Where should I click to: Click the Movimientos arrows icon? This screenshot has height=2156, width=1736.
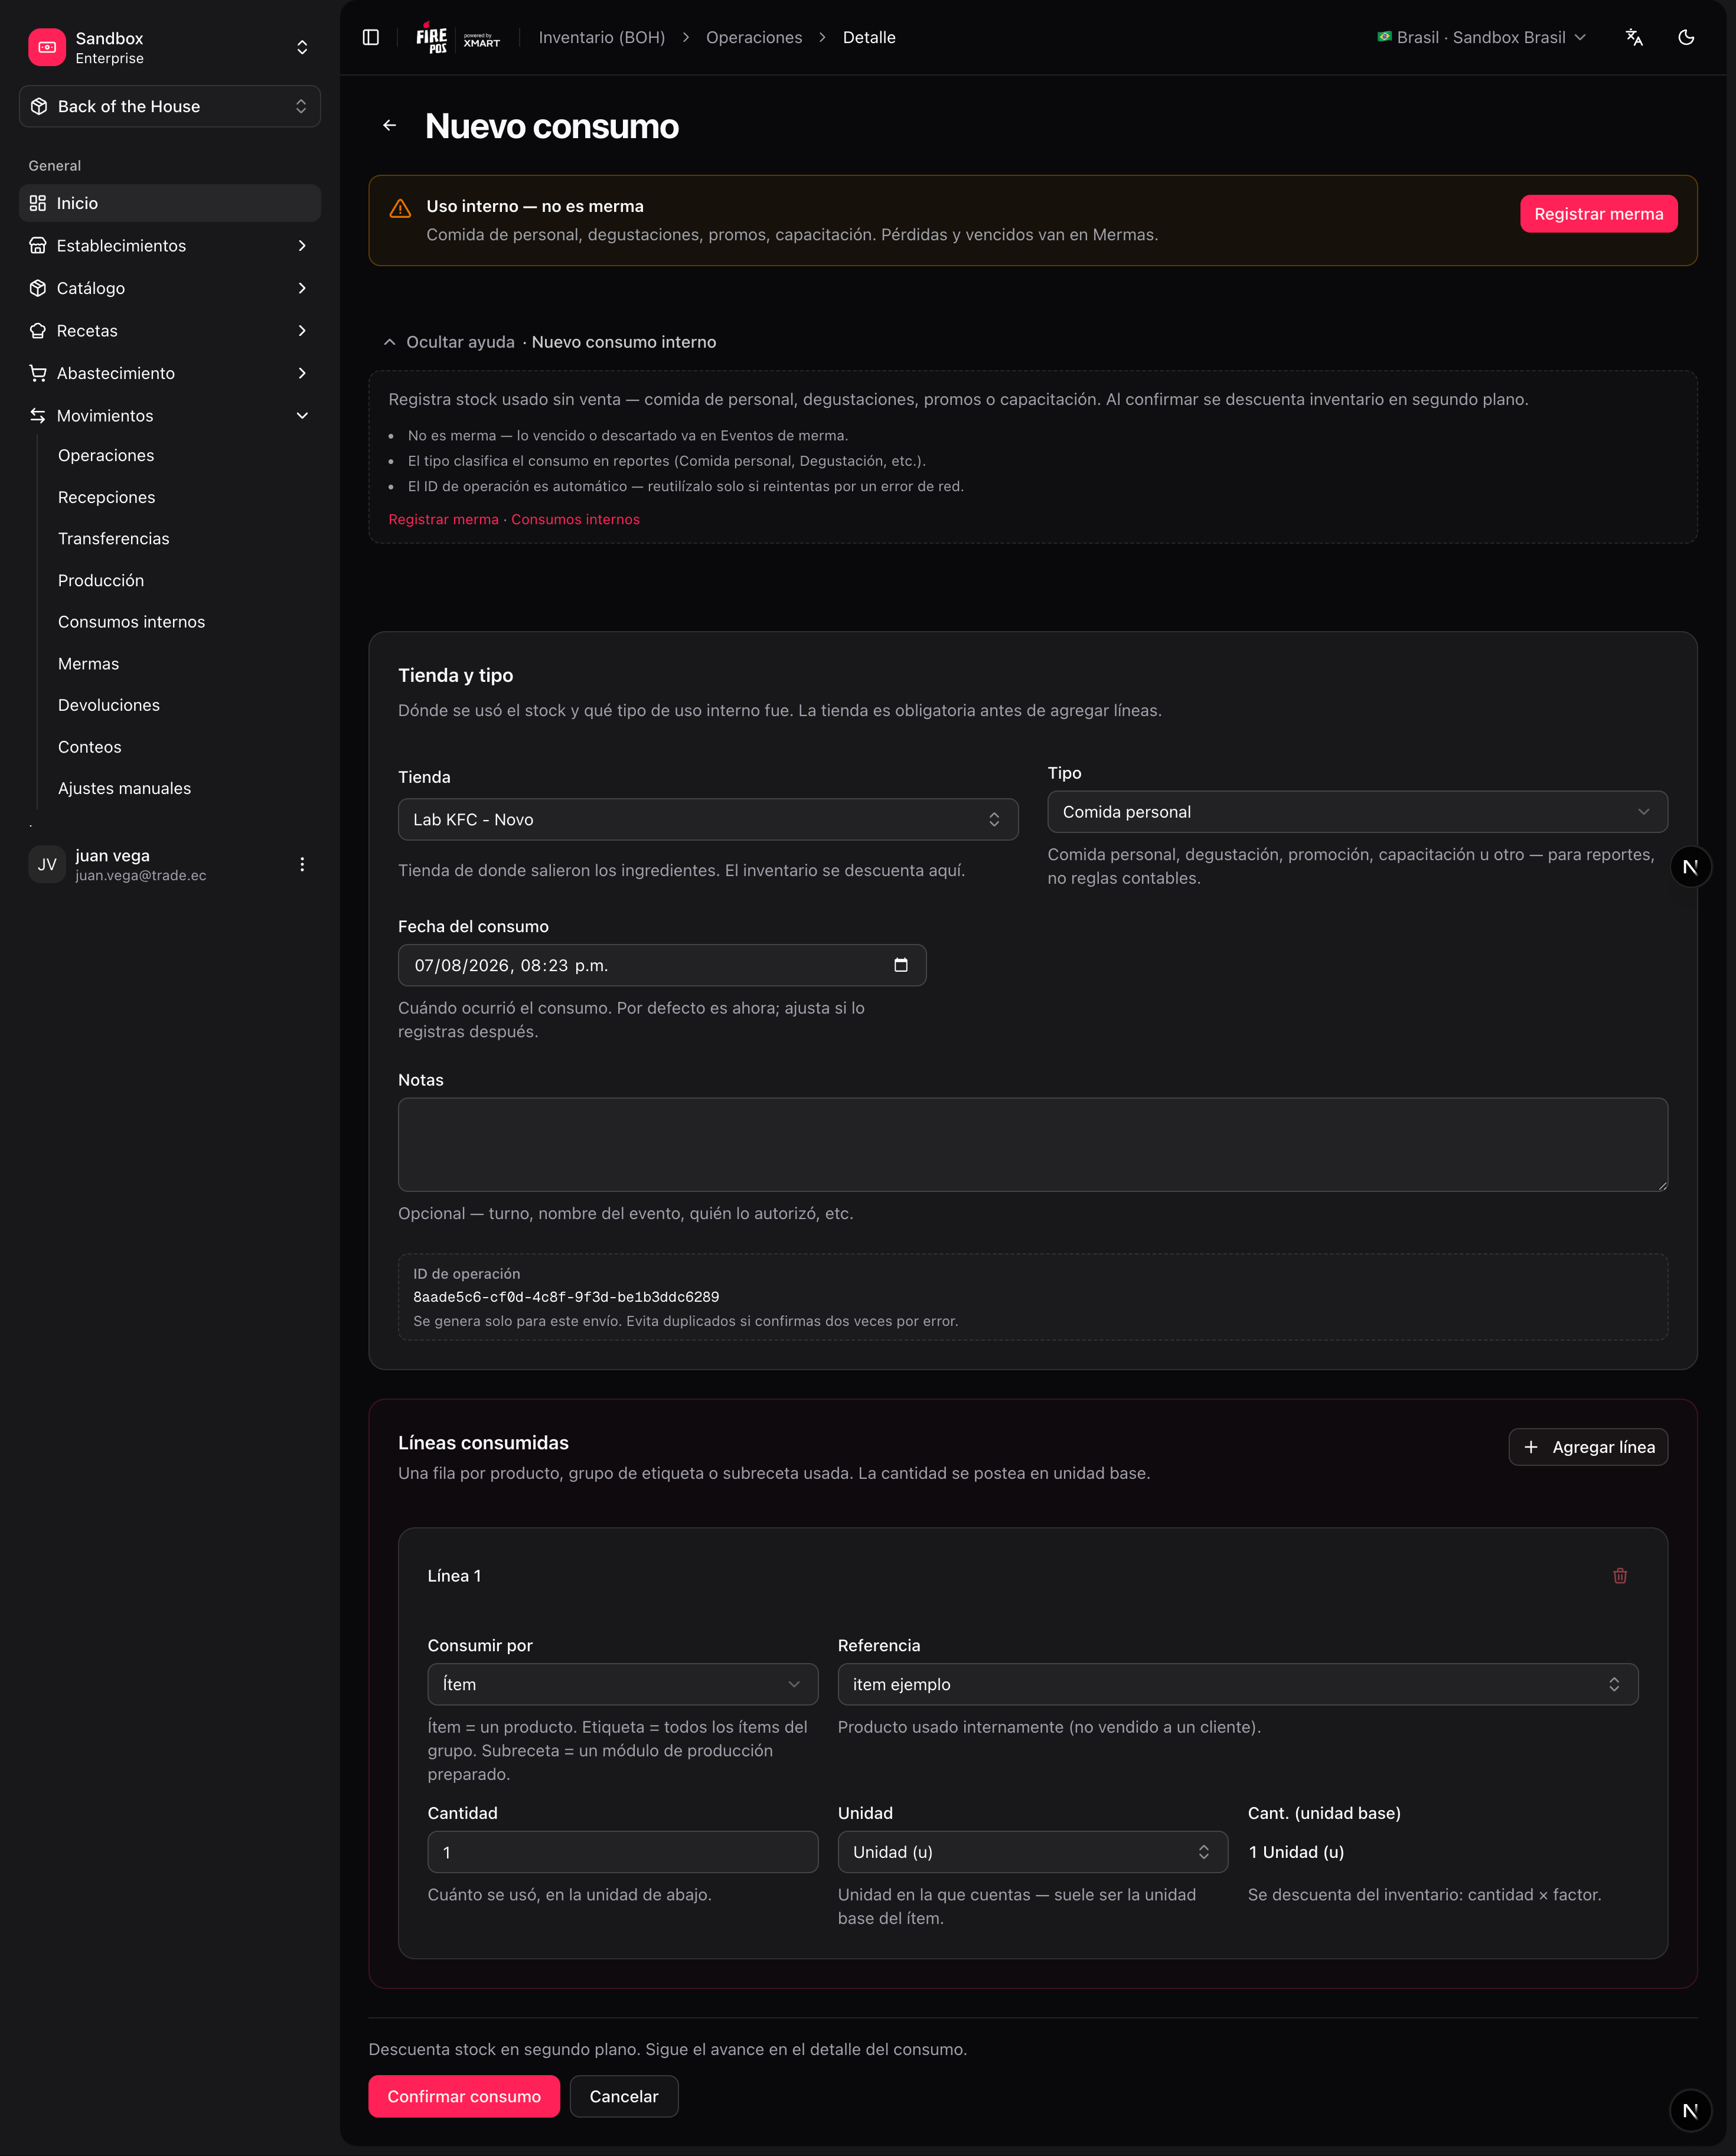point(38,415)
